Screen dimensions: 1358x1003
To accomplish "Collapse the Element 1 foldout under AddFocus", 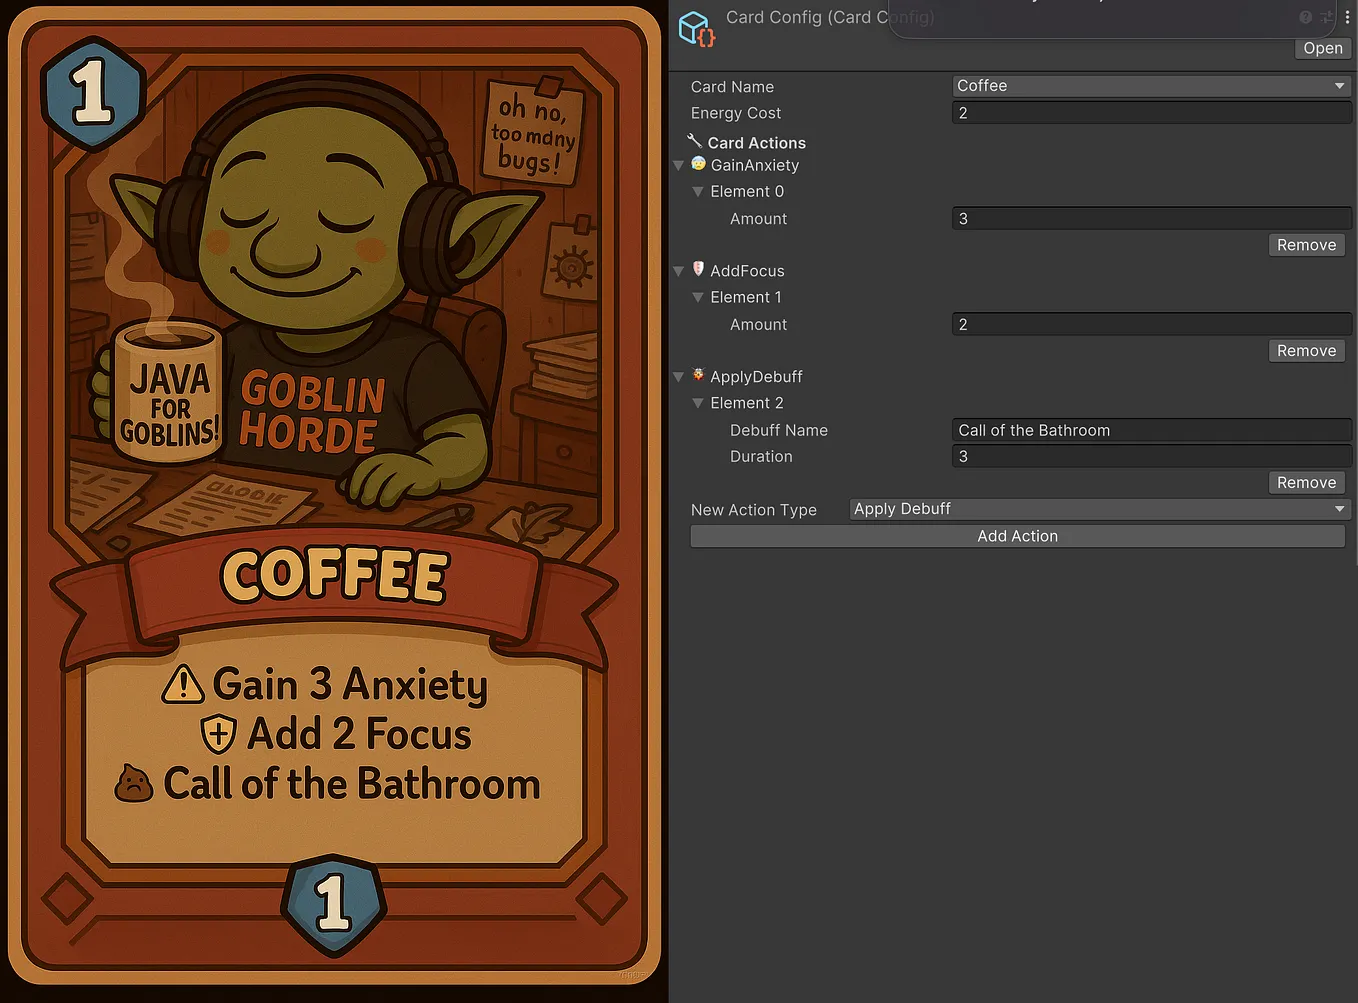I will coord(698,297).
